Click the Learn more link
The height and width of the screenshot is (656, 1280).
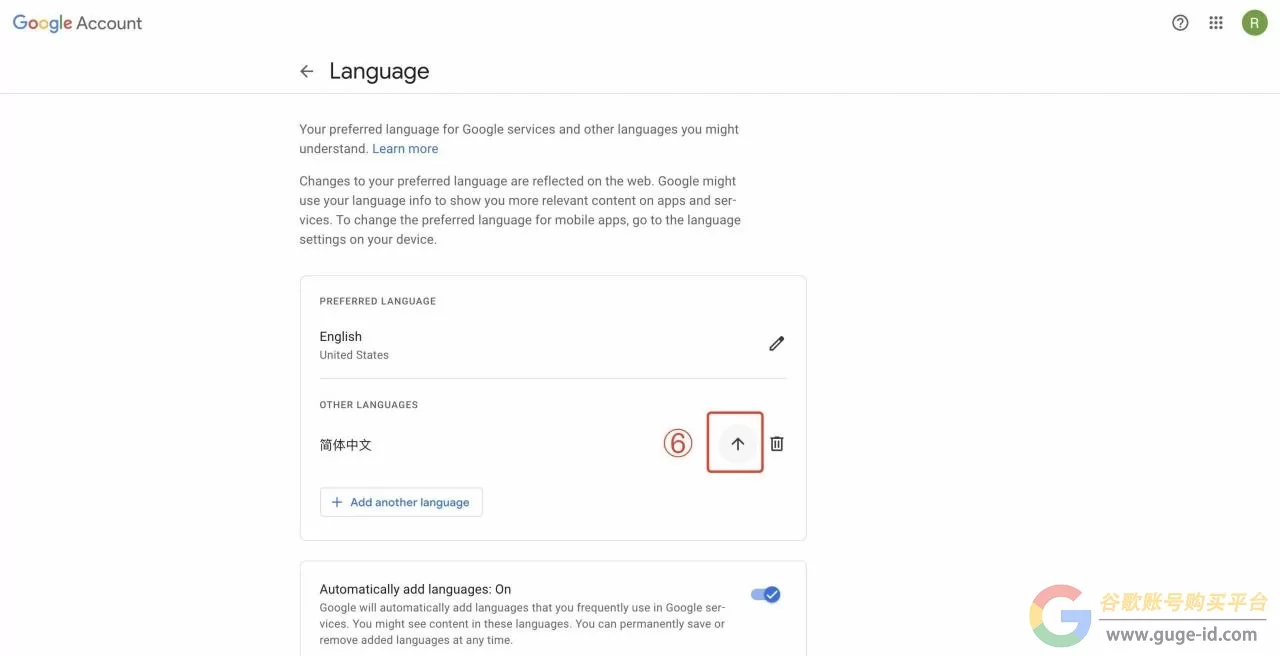click(405, 149)
